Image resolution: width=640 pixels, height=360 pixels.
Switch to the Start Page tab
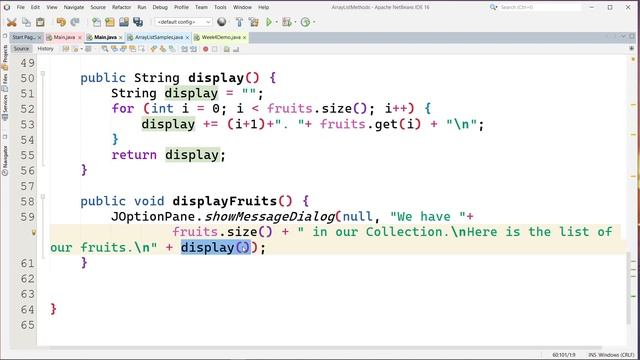(24, 37)
